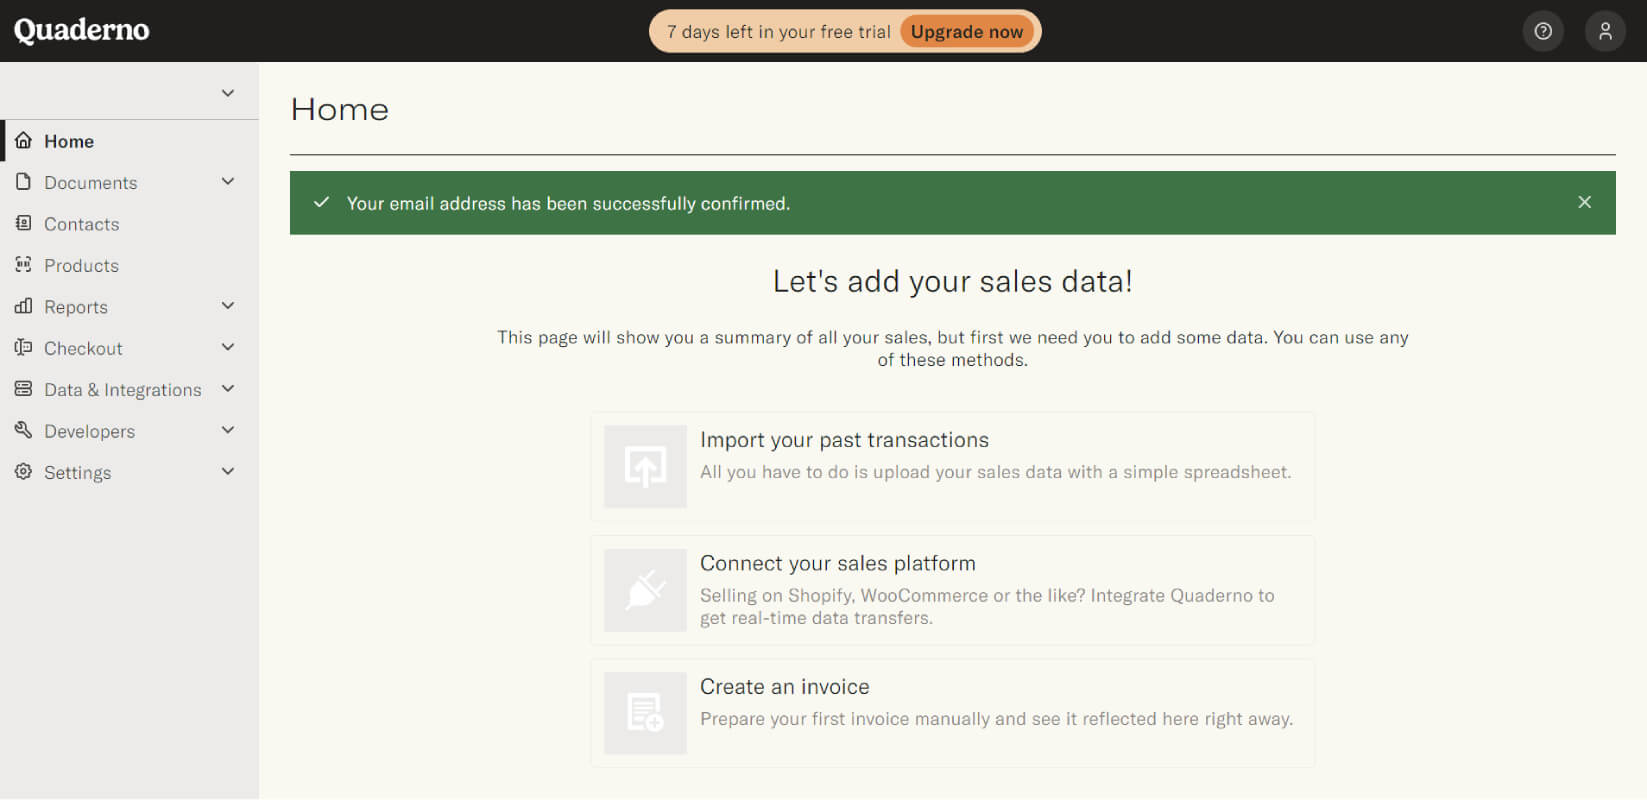Click the Home house icon in sidebar
Image resolution: width=1647 pixels, height=800 pixels.
(23, 140)
